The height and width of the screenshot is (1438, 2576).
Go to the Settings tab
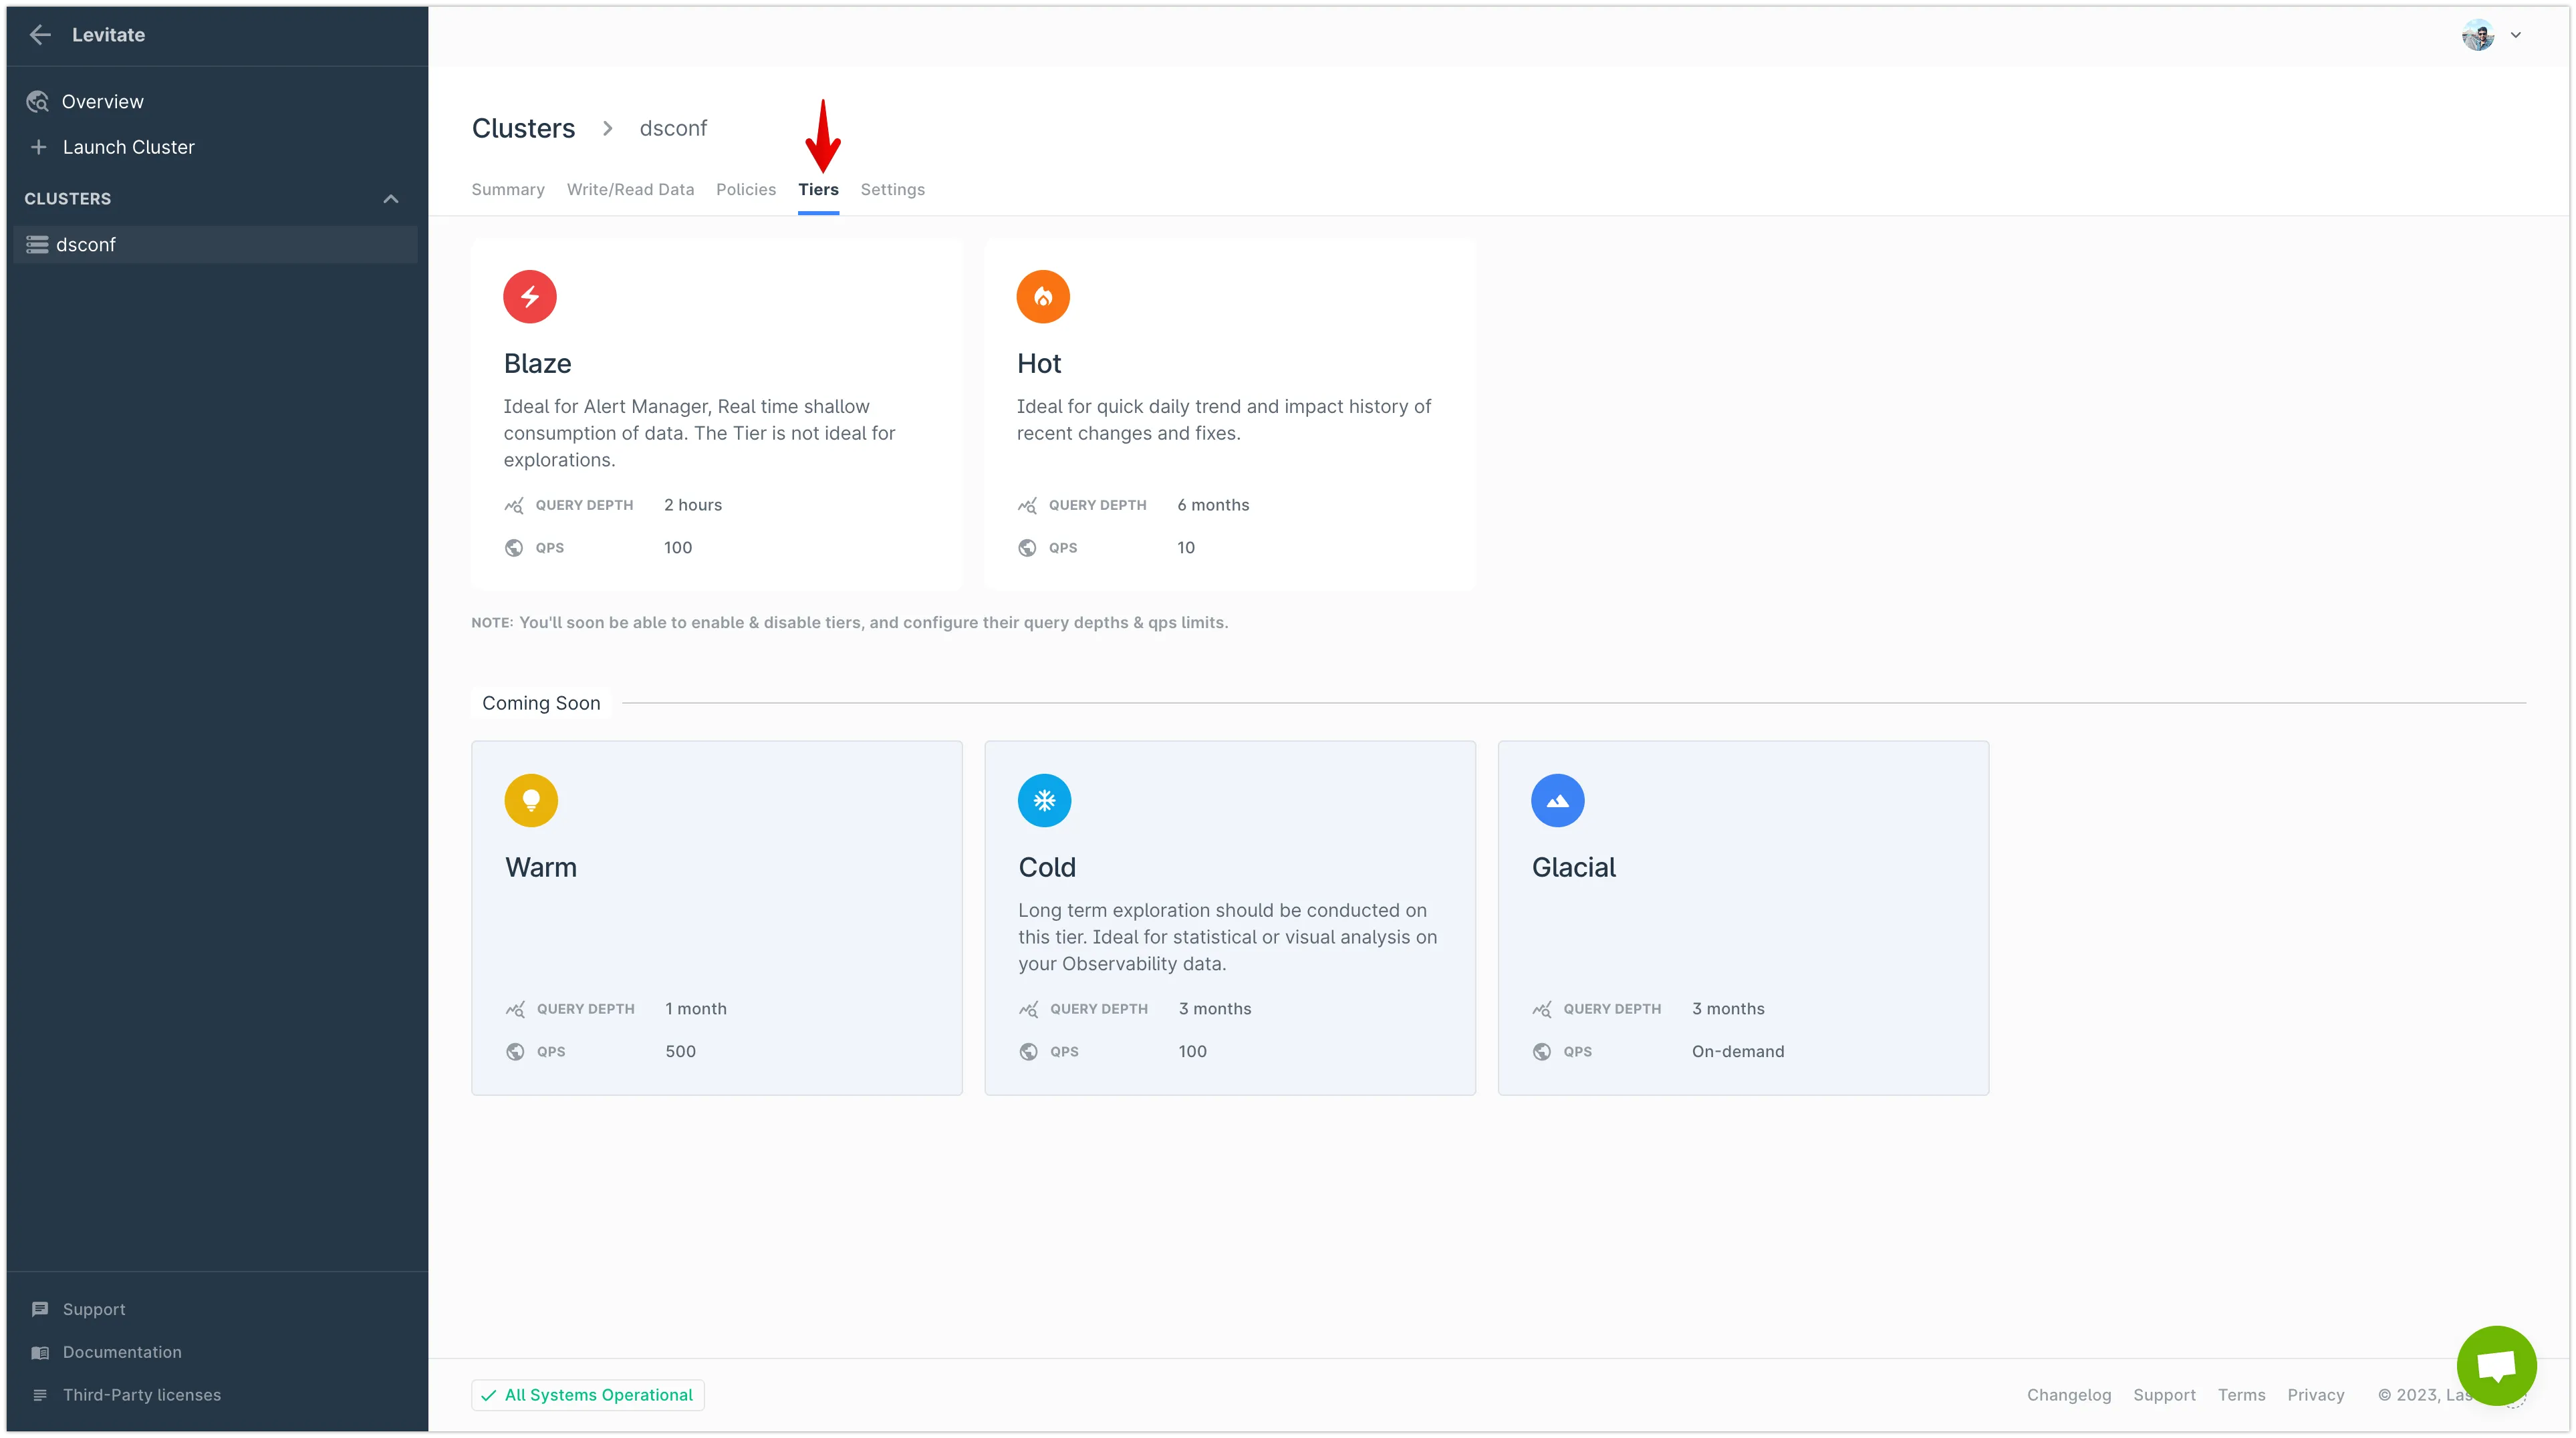892,190
